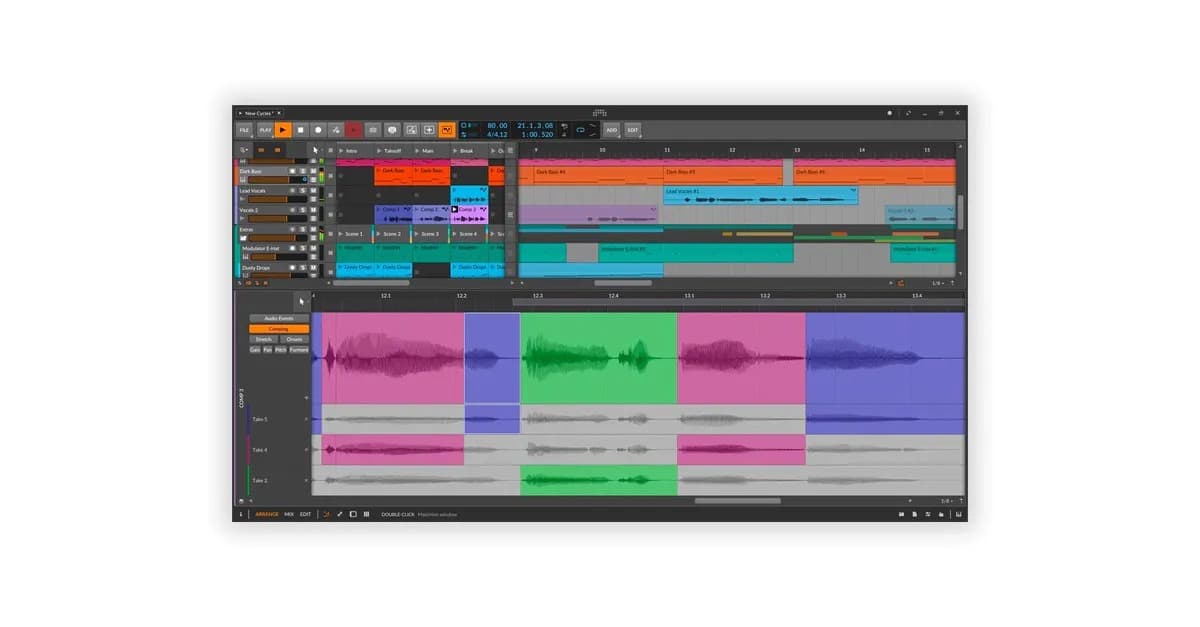Click the tempo display showing 80.00
This screenshot has width=1200, height=627.
[495, 125]
